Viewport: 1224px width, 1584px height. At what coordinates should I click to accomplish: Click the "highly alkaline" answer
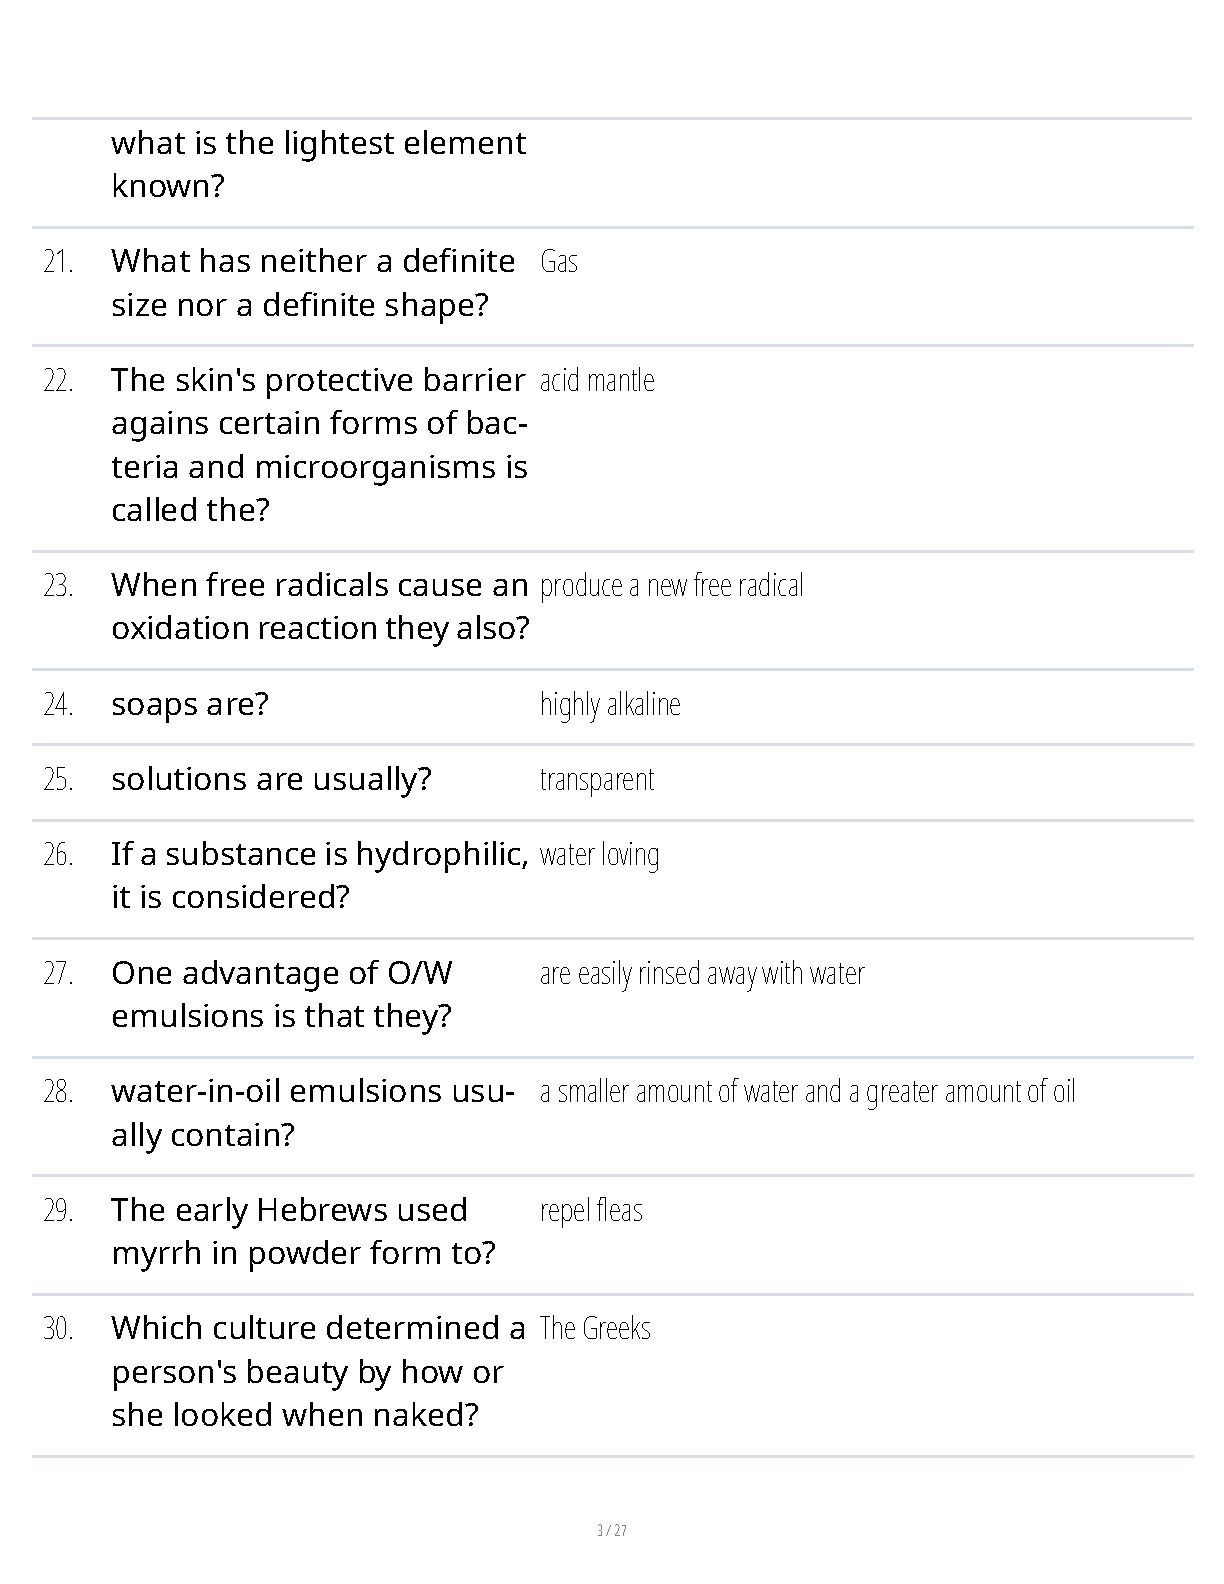point(610,705)
